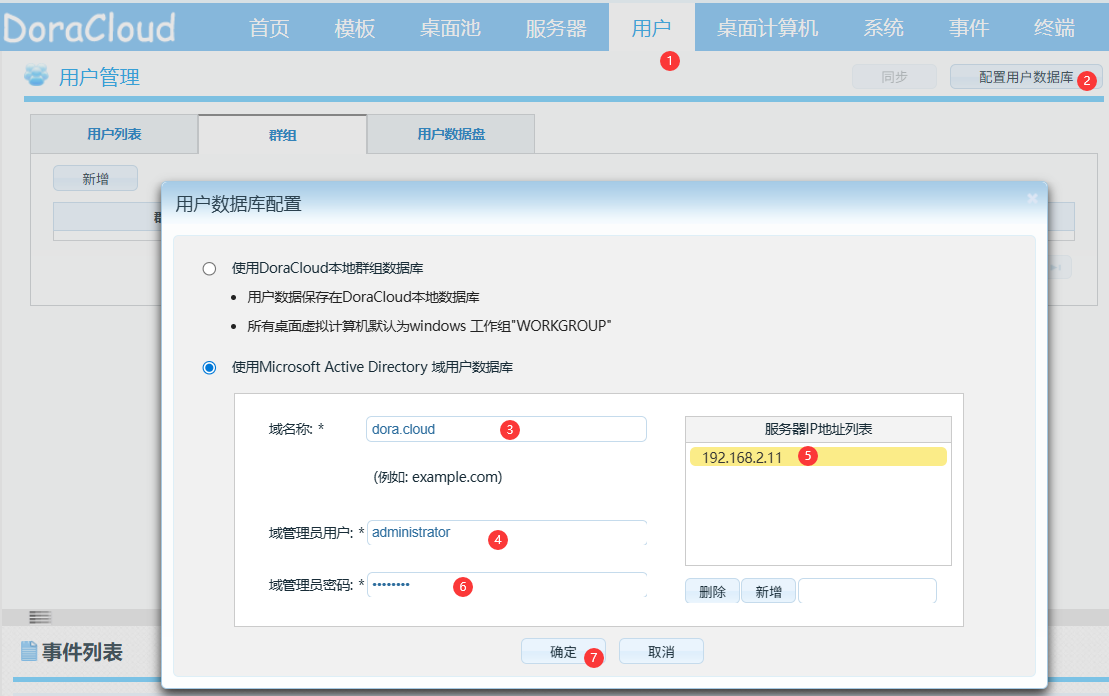Screen dimensions: 1109x696
Task: Close the 用户数据库配置 dialog
Action: point(1032,199)
